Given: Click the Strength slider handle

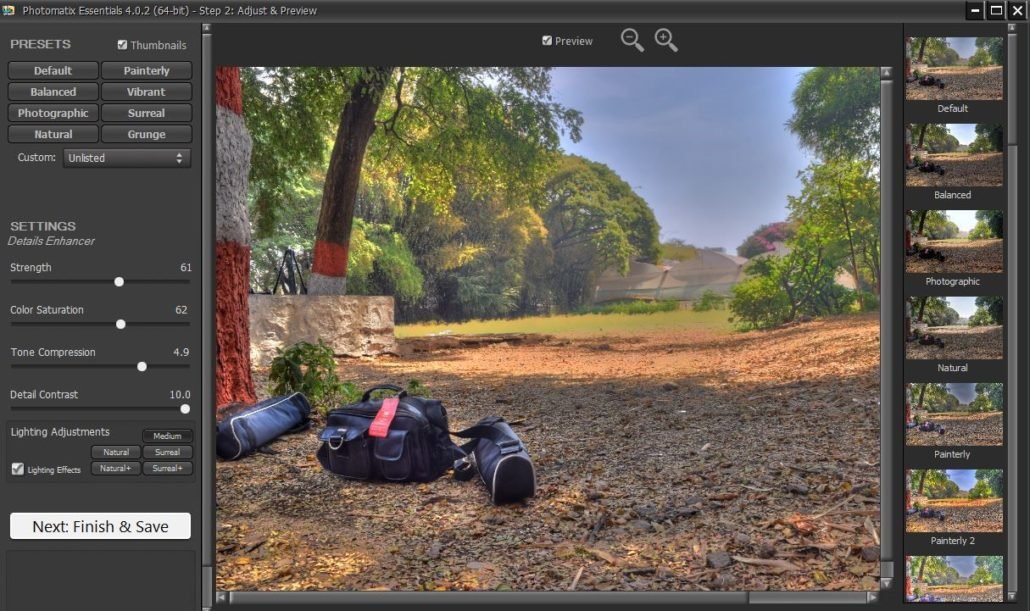Looking at the screenshot, I should tap(119, 282).
